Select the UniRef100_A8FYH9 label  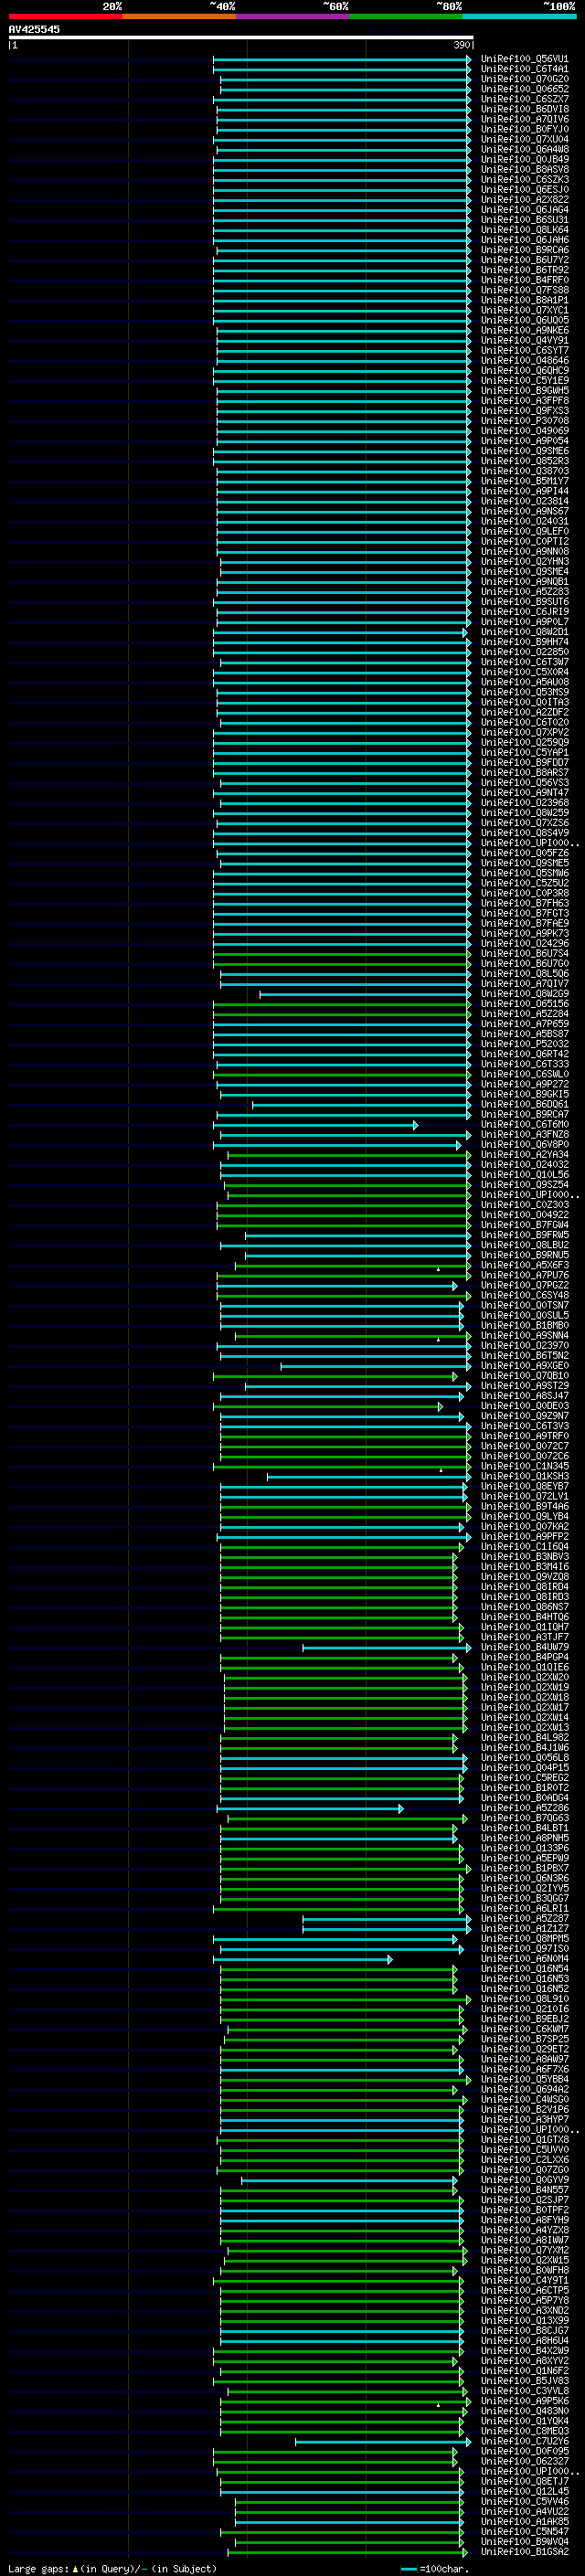pyautogui.click(x=525, y=2220)
